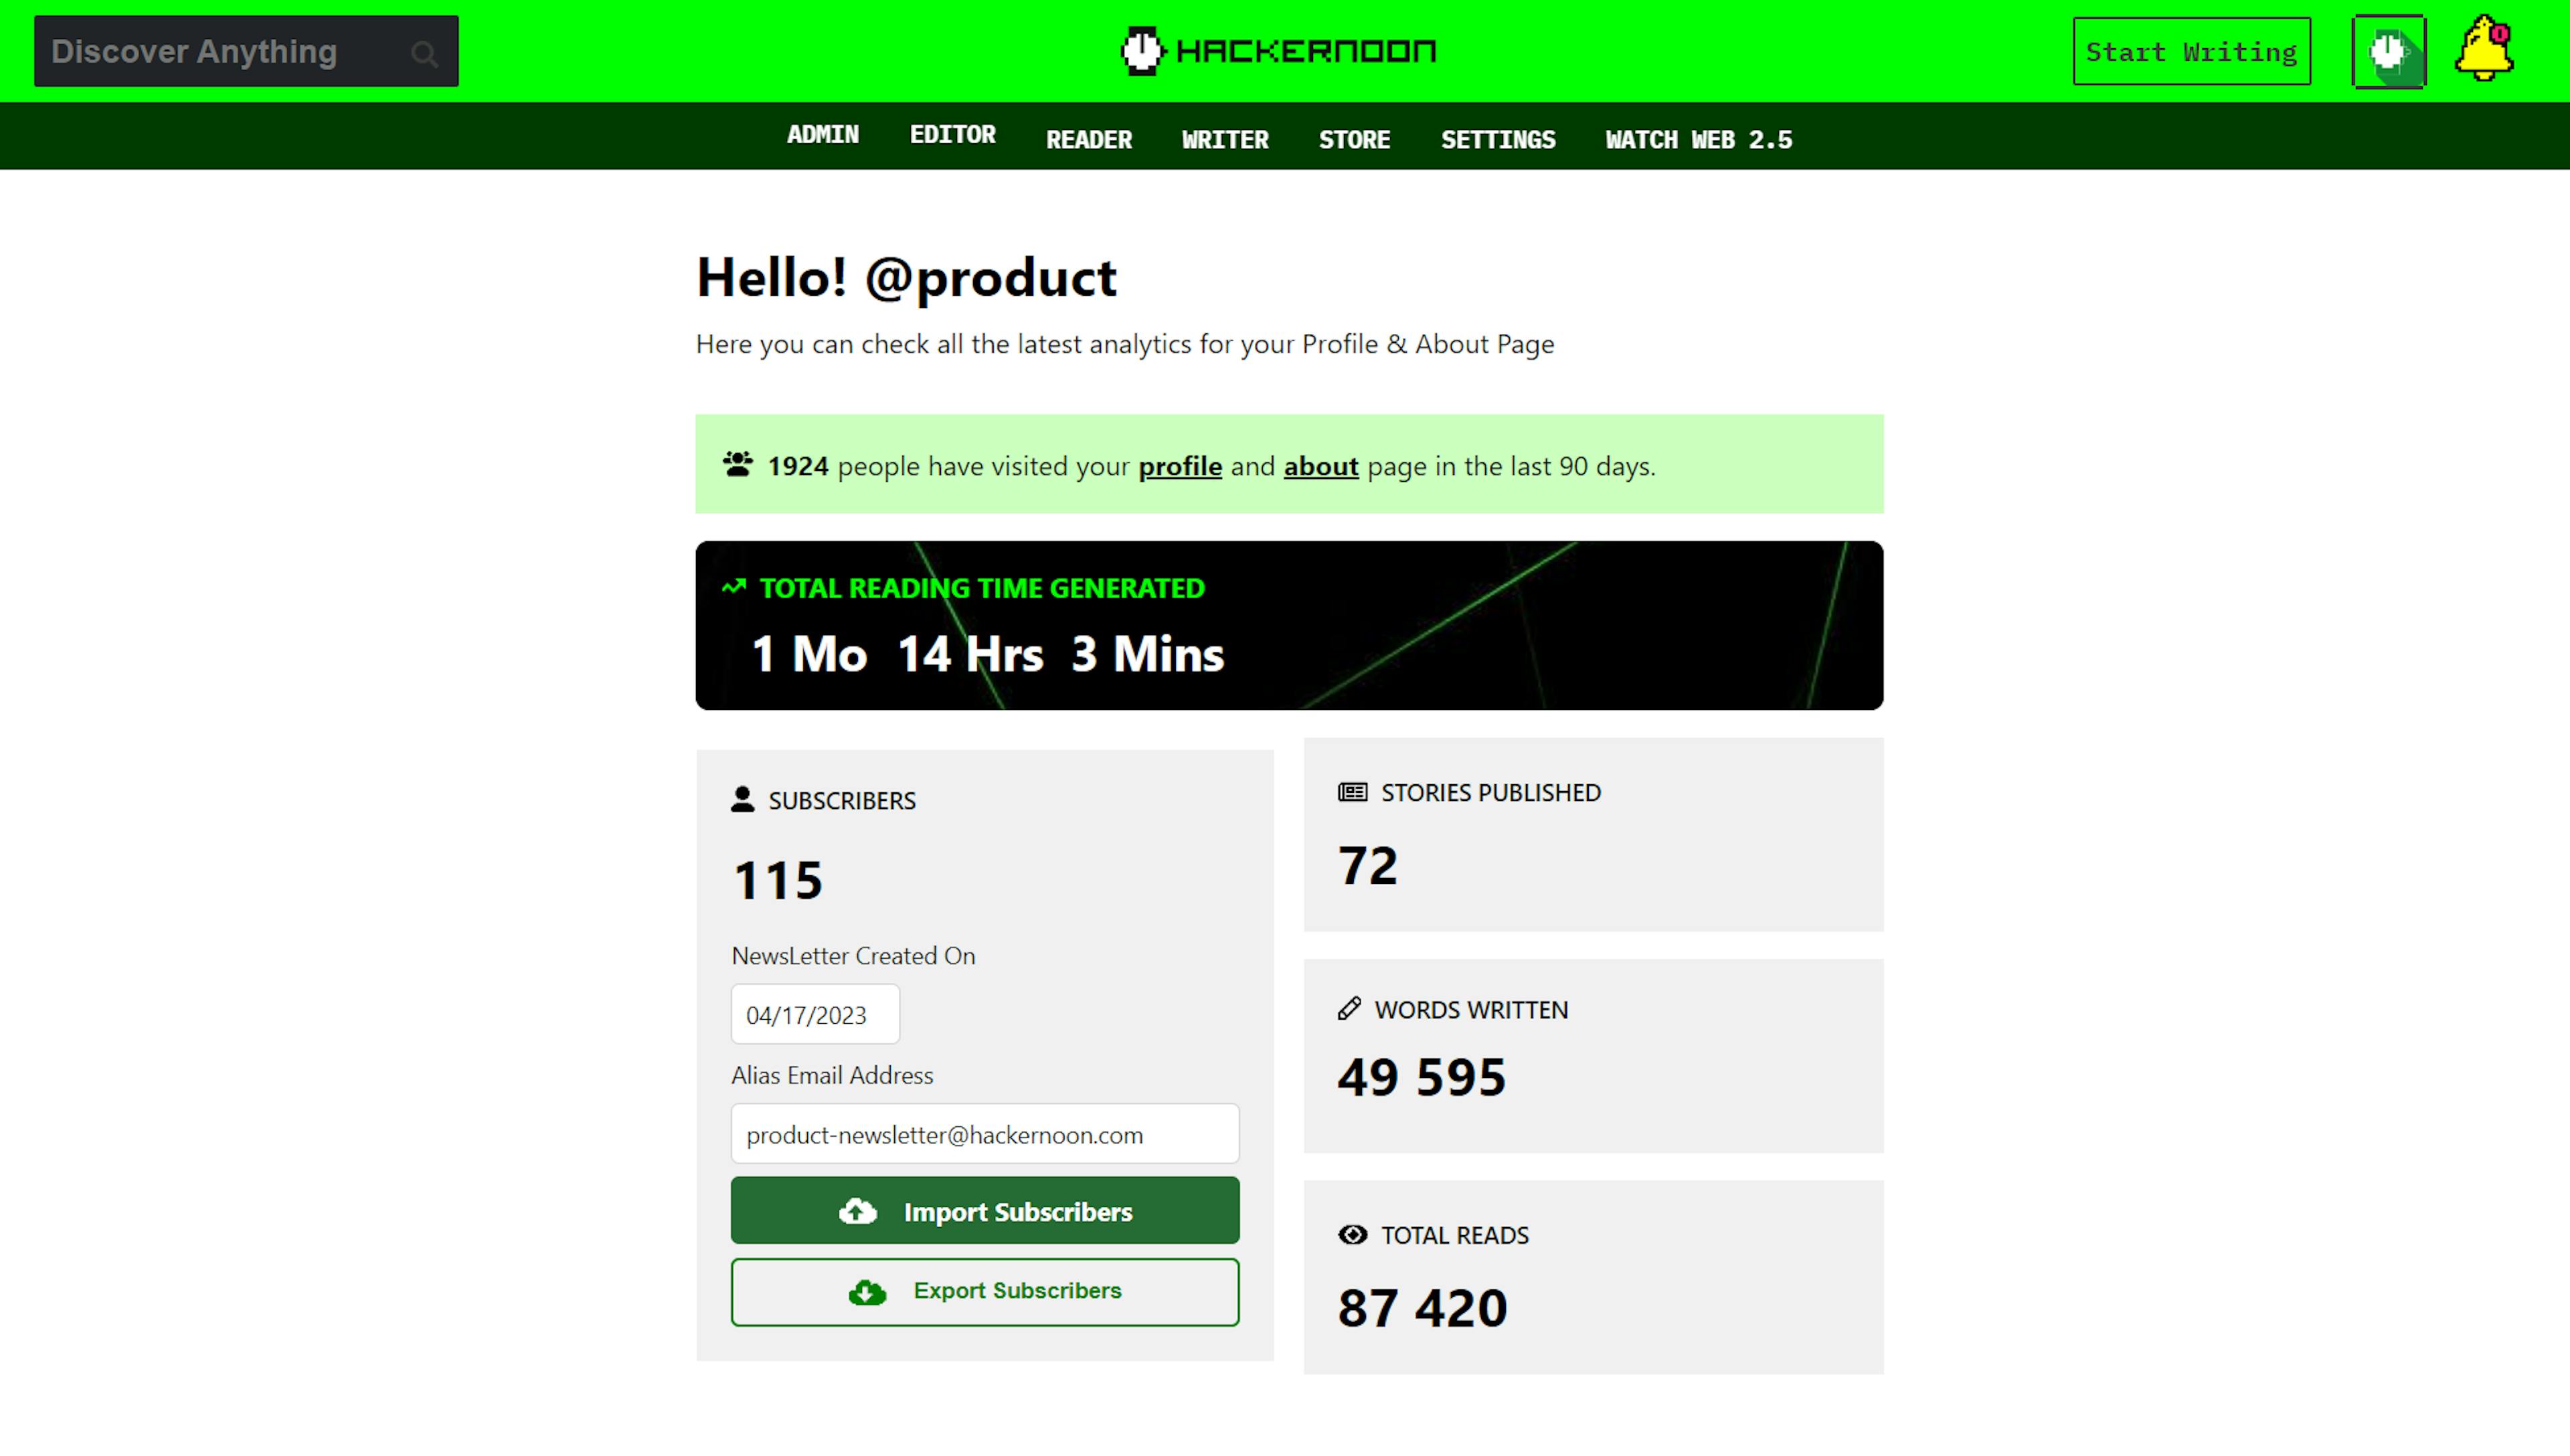The height and width of the screenshot is (1456, 2570).
Task: Click the words written pencil icon
Action: 1349,1009
